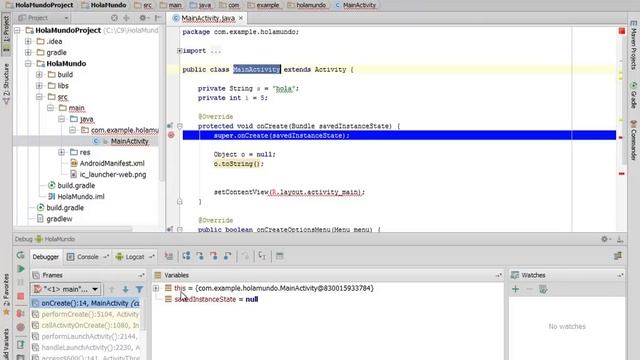Viewport: 640px width, 360px height.
Task: Click the Evaluate Expression icon
Action: point(280,256)
